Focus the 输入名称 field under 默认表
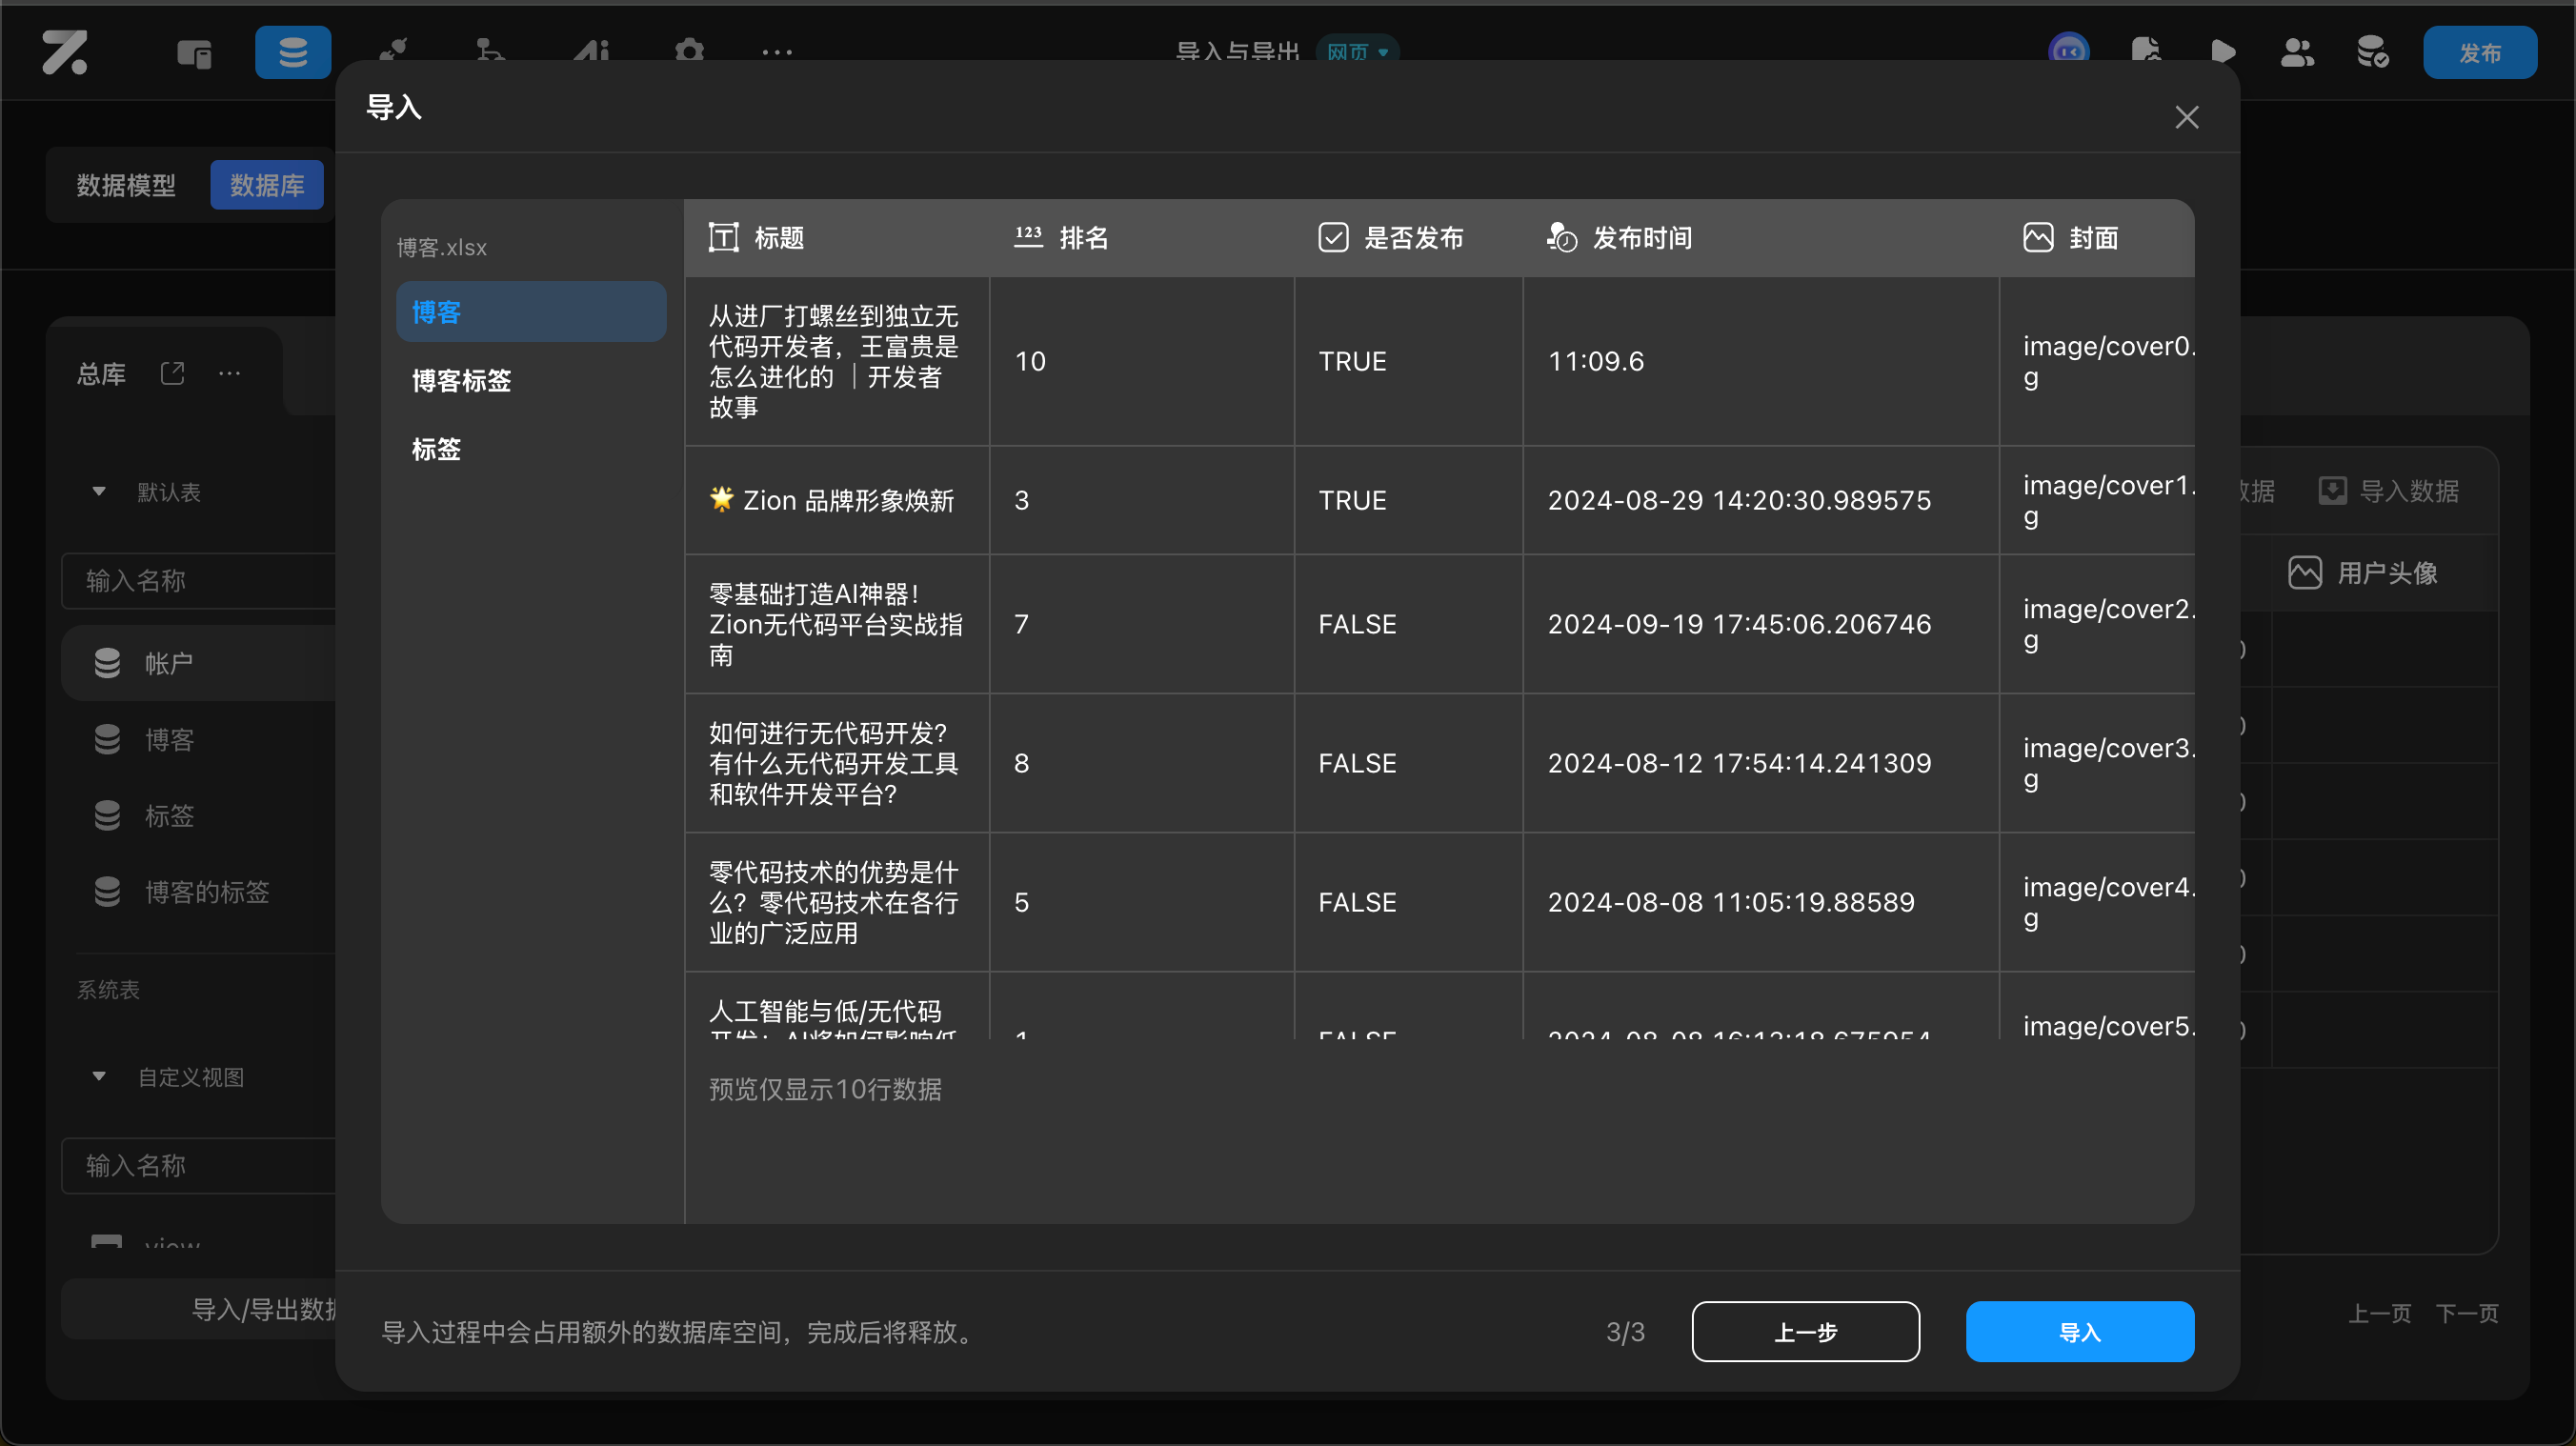 point(198,581)
